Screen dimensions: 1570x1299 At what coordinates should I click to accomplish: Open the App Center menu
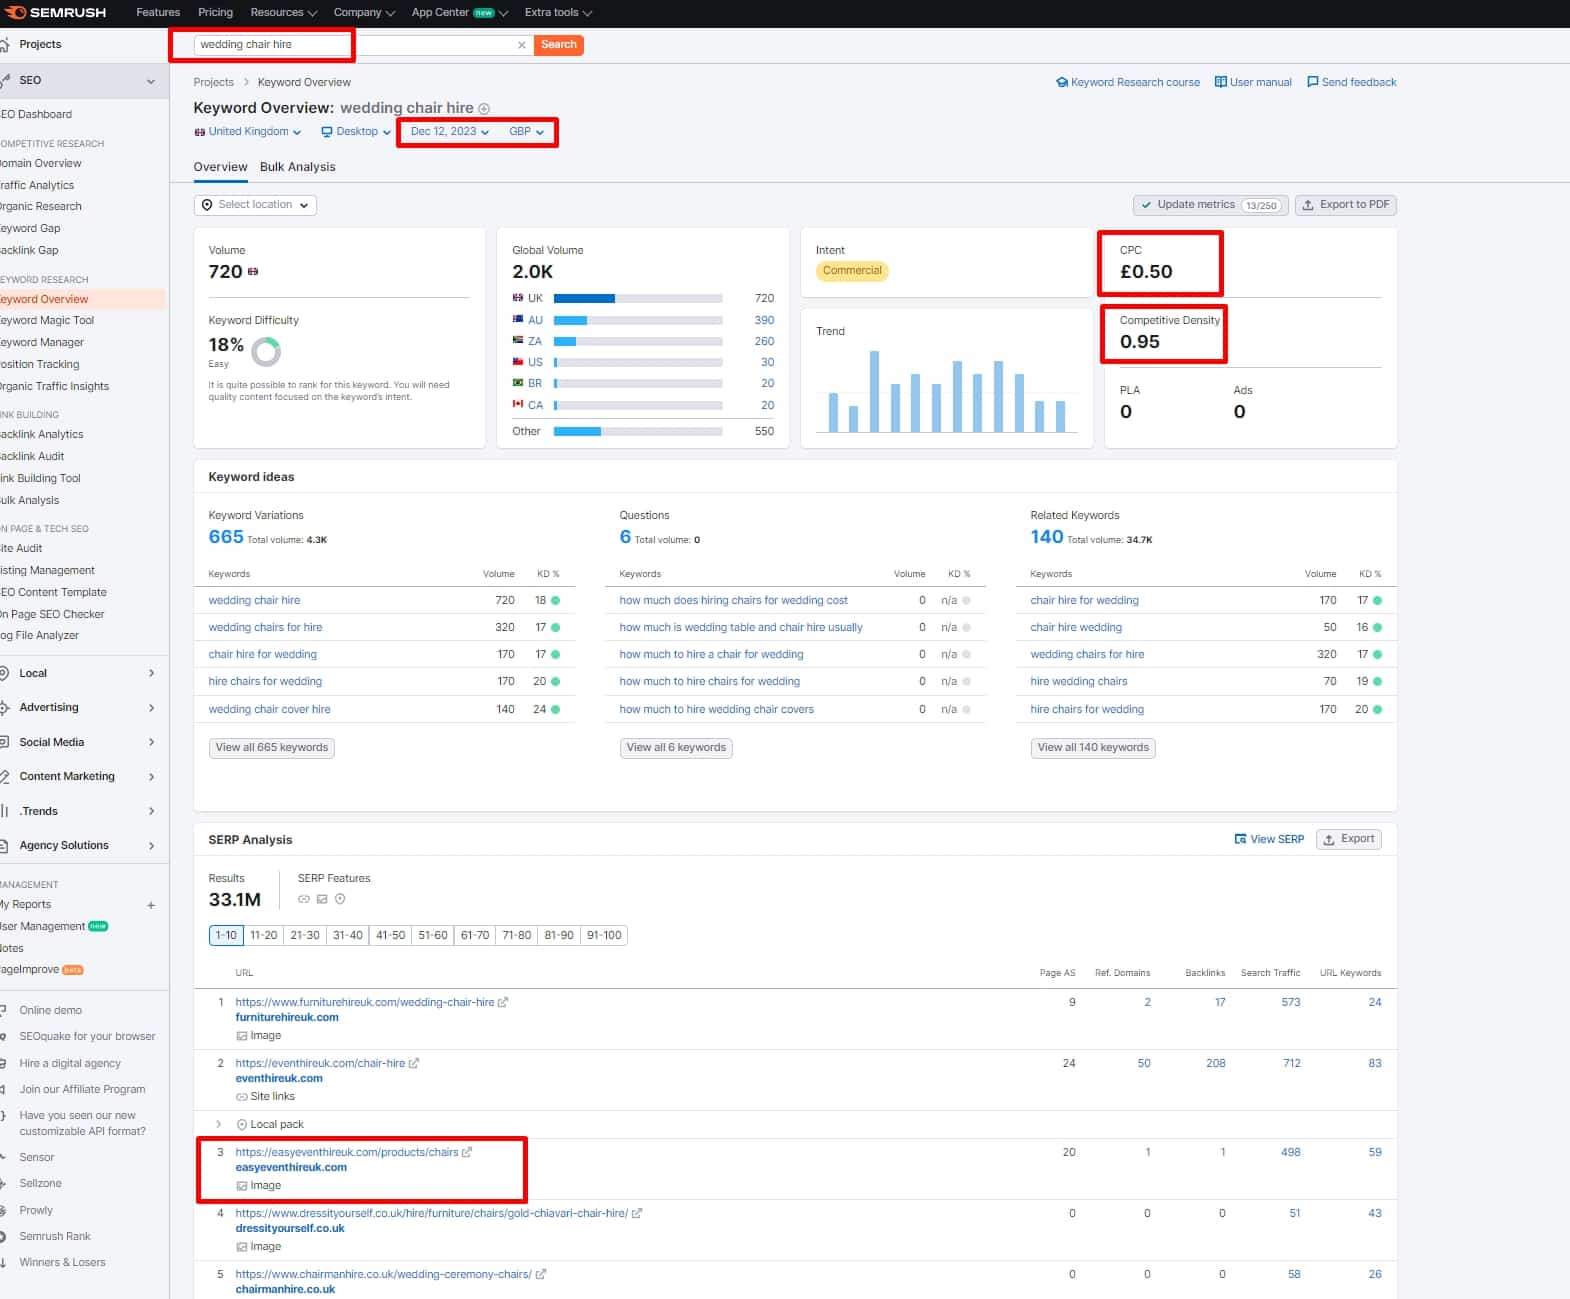[x=460, y=13]
